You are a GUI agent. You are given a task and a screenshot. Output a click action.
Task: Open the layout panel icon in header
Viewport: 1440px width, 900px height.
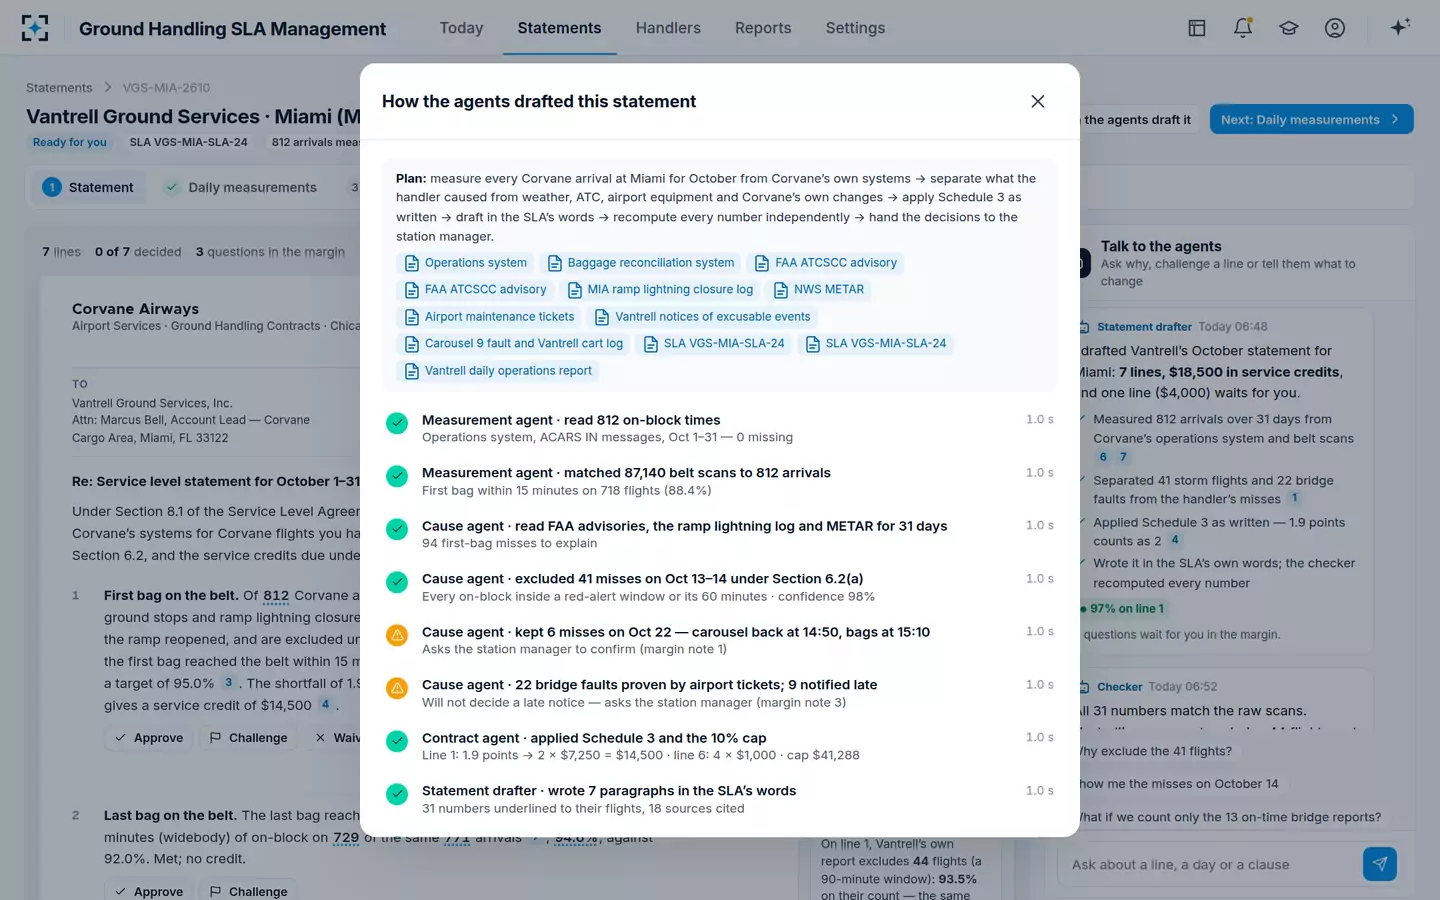pyautogui.click(x=1197, y=28)
